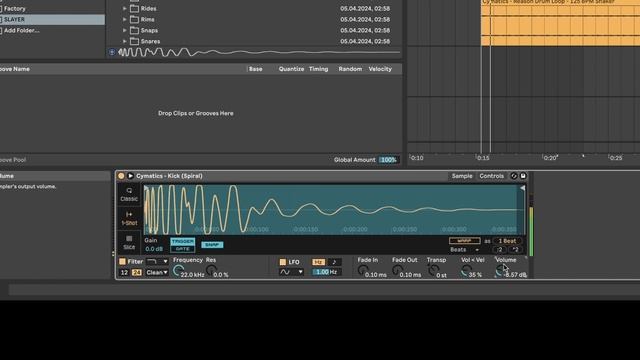Click the browser preview toggle icon

click(x=112, y=52)
